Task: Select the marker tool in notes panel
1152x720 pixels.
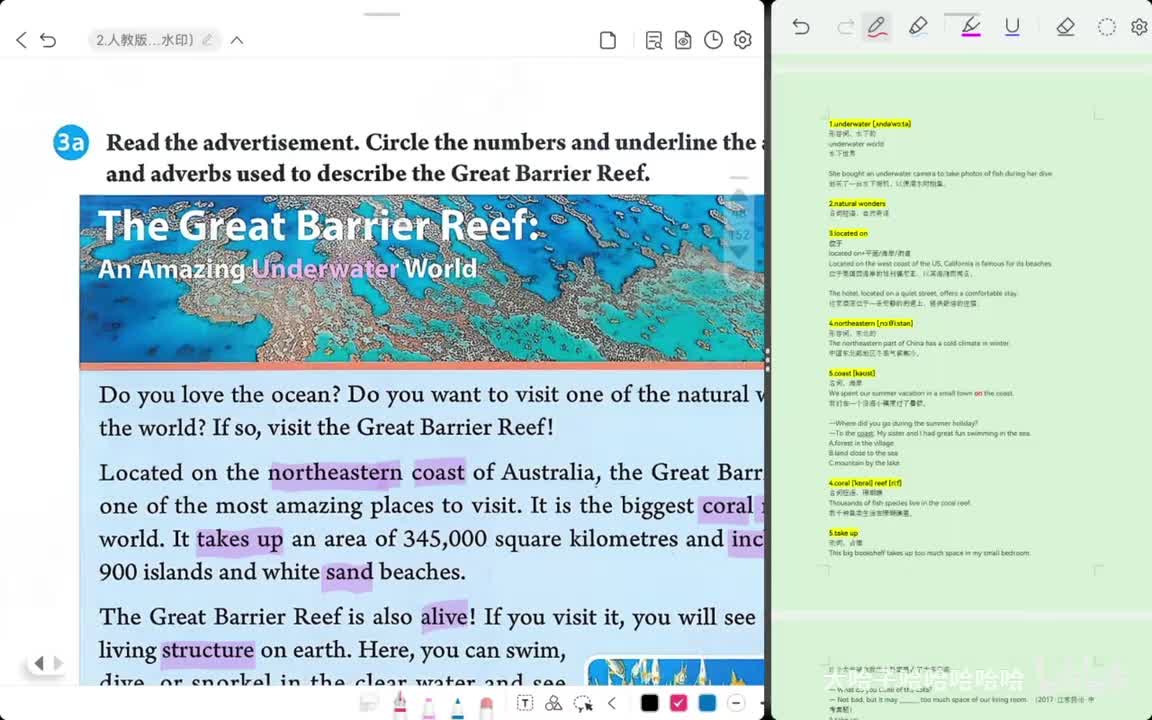Action: point(918,27)
